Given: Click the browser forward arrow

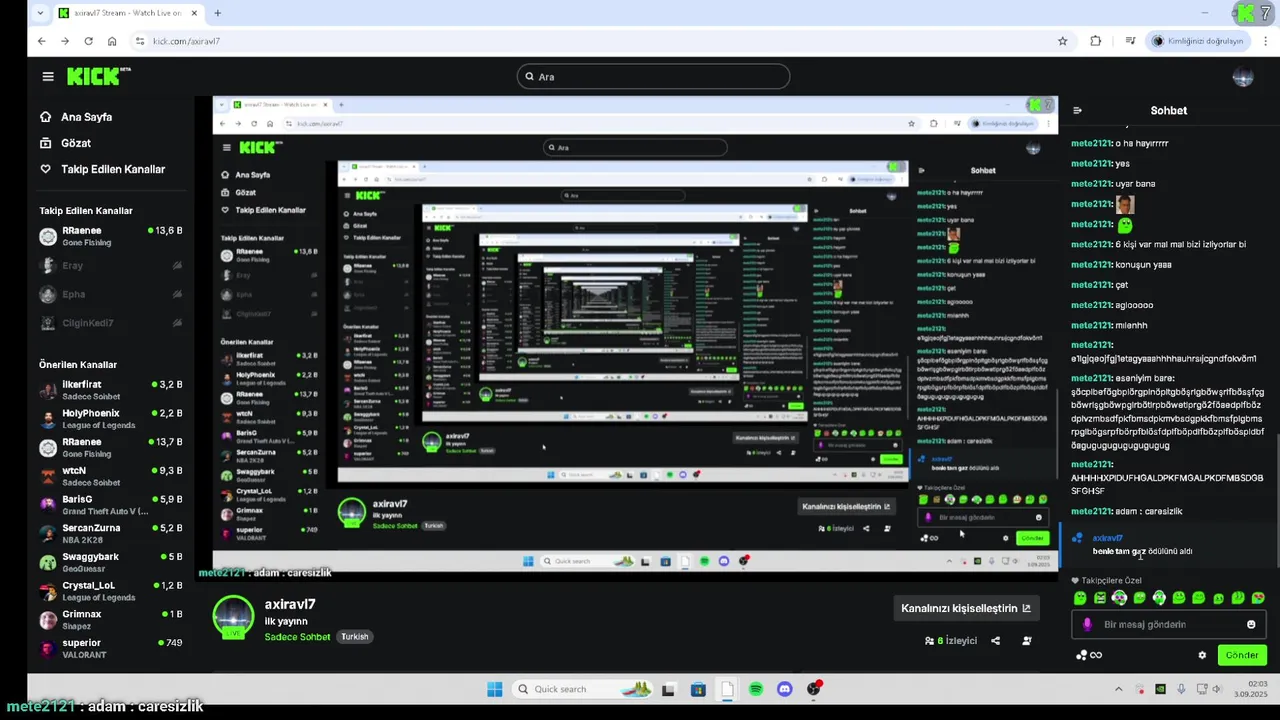Looking at the screenshot, I should point(65,41).
